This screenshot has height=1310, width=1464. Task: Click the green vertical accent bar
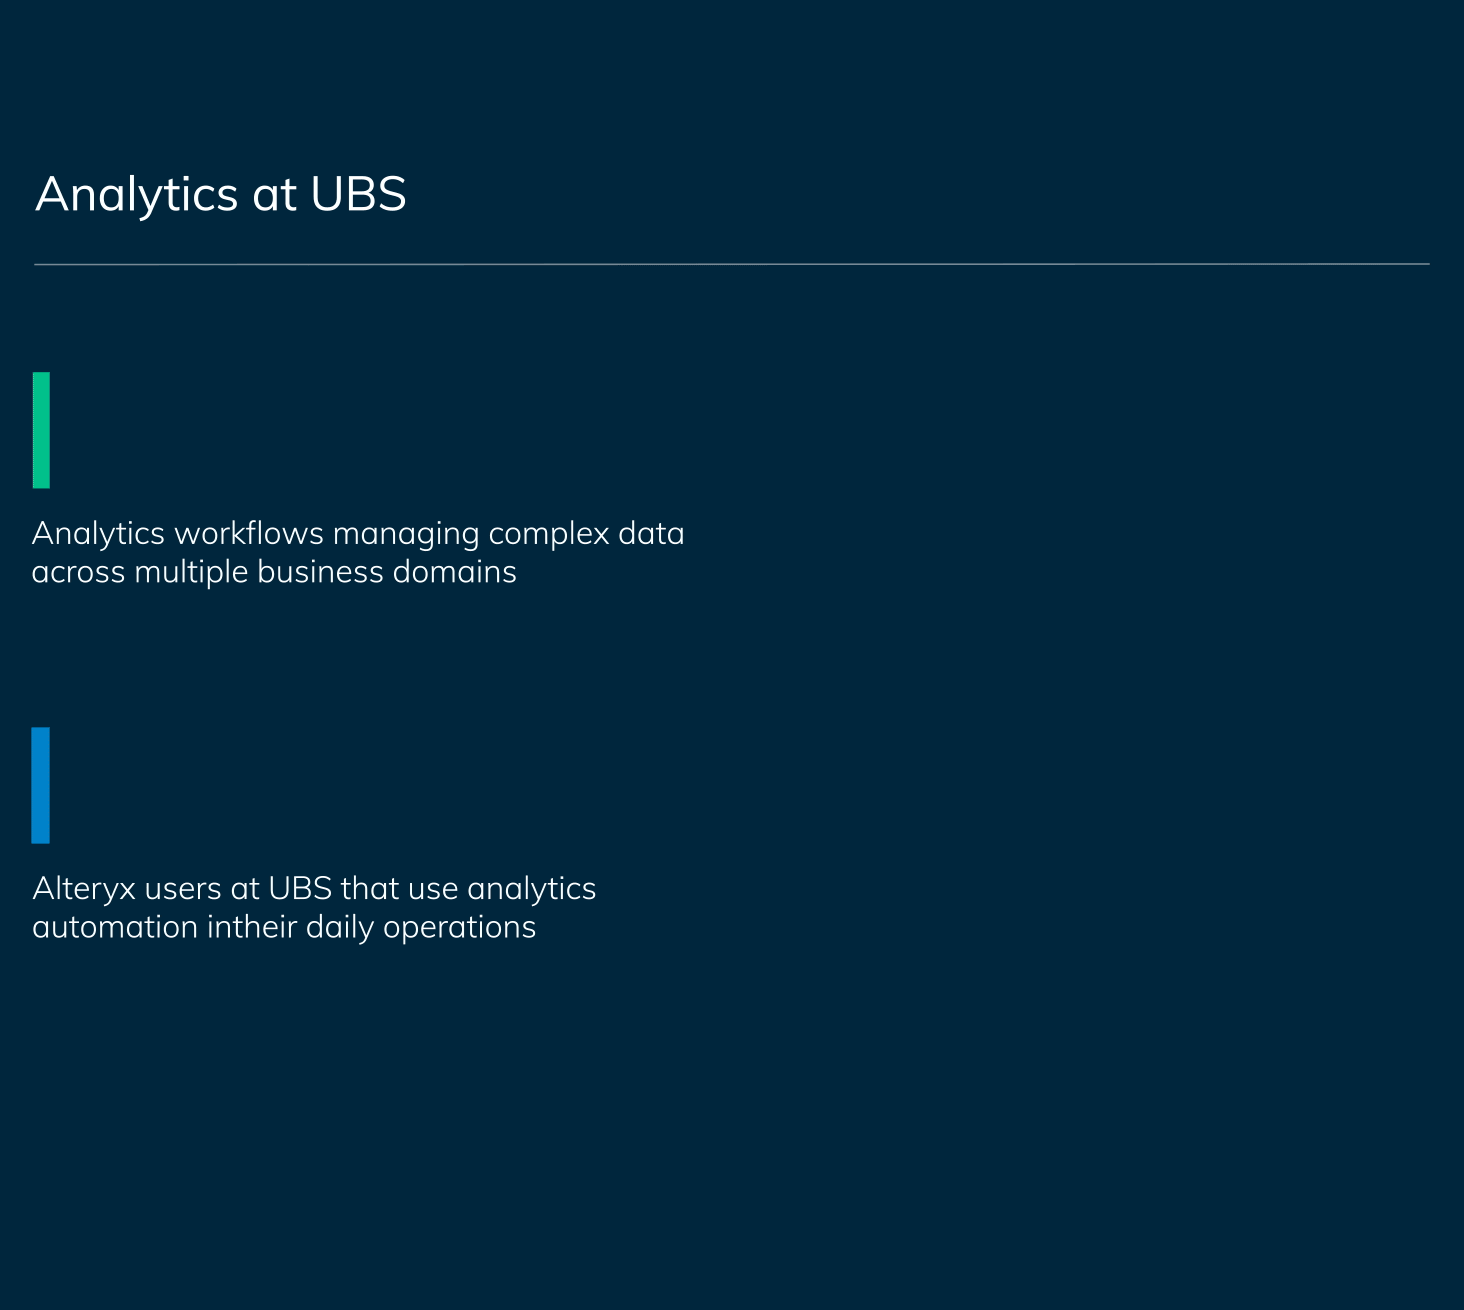point(41,430)
